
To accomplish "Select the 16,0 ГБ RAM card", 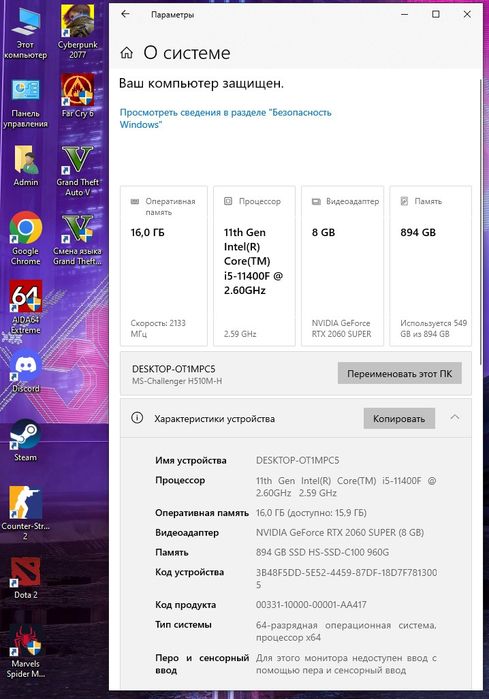I will coord(164,266).
